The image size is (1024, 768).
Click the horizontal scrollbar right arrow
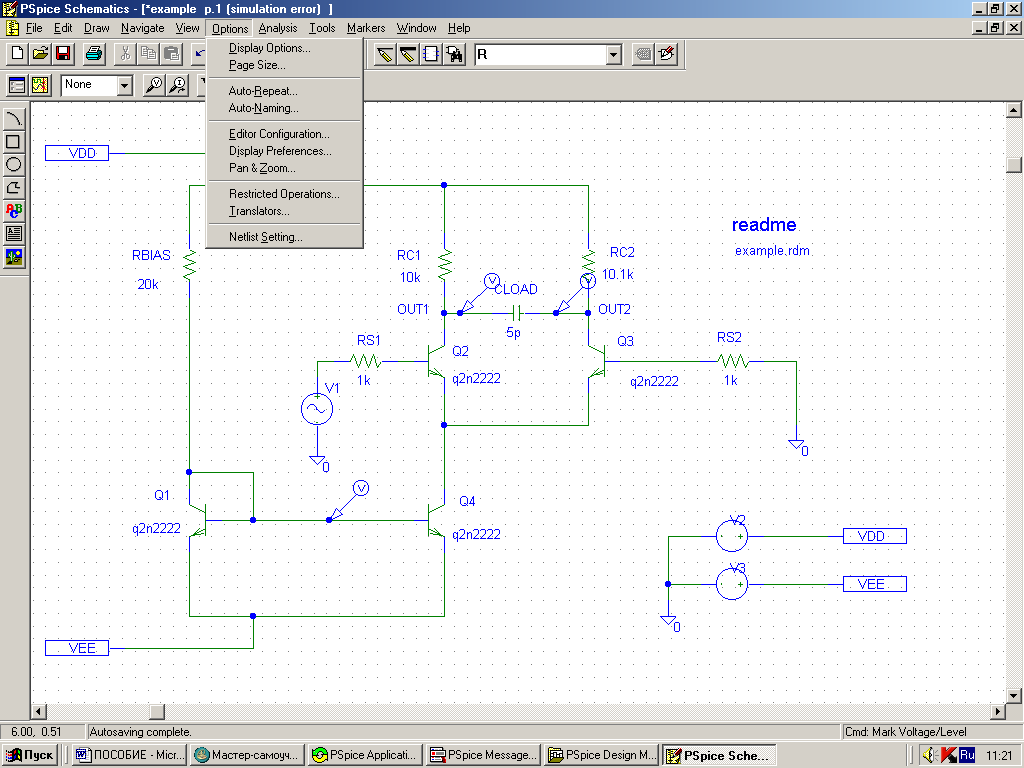click(998, 711)
